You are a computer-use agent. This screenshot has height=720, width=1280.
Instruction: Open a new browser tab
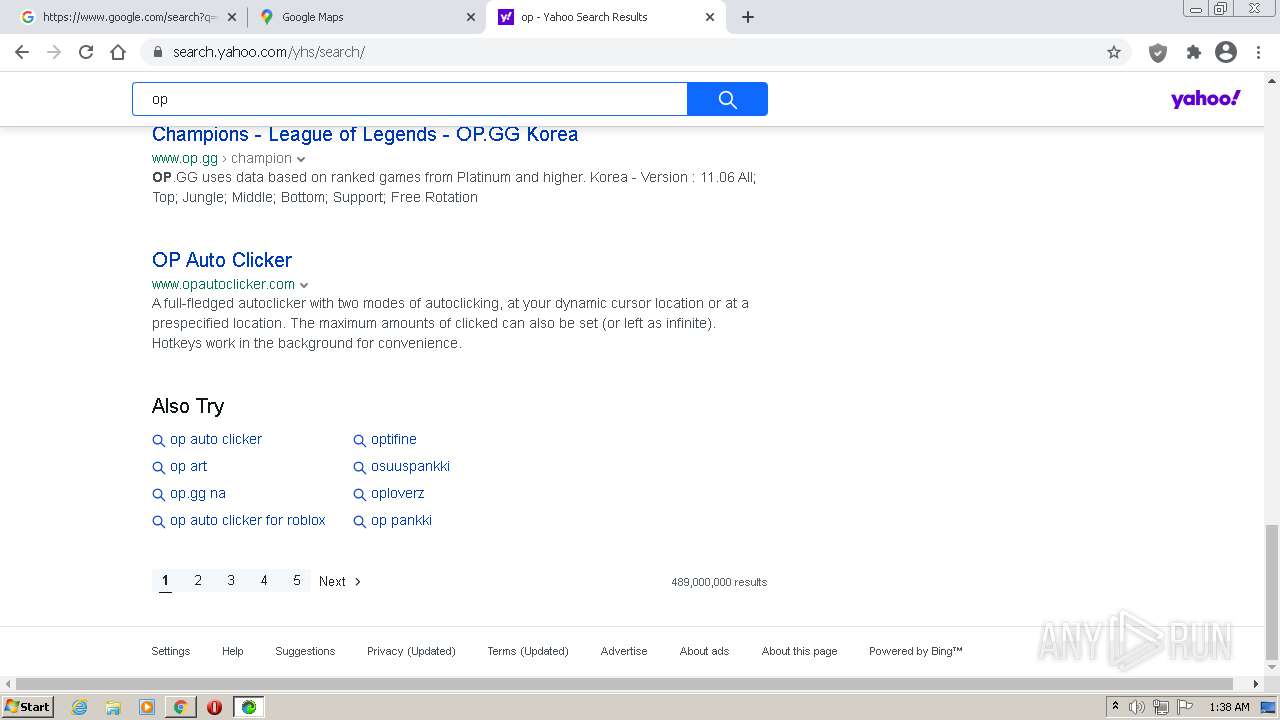coord(748,17)
